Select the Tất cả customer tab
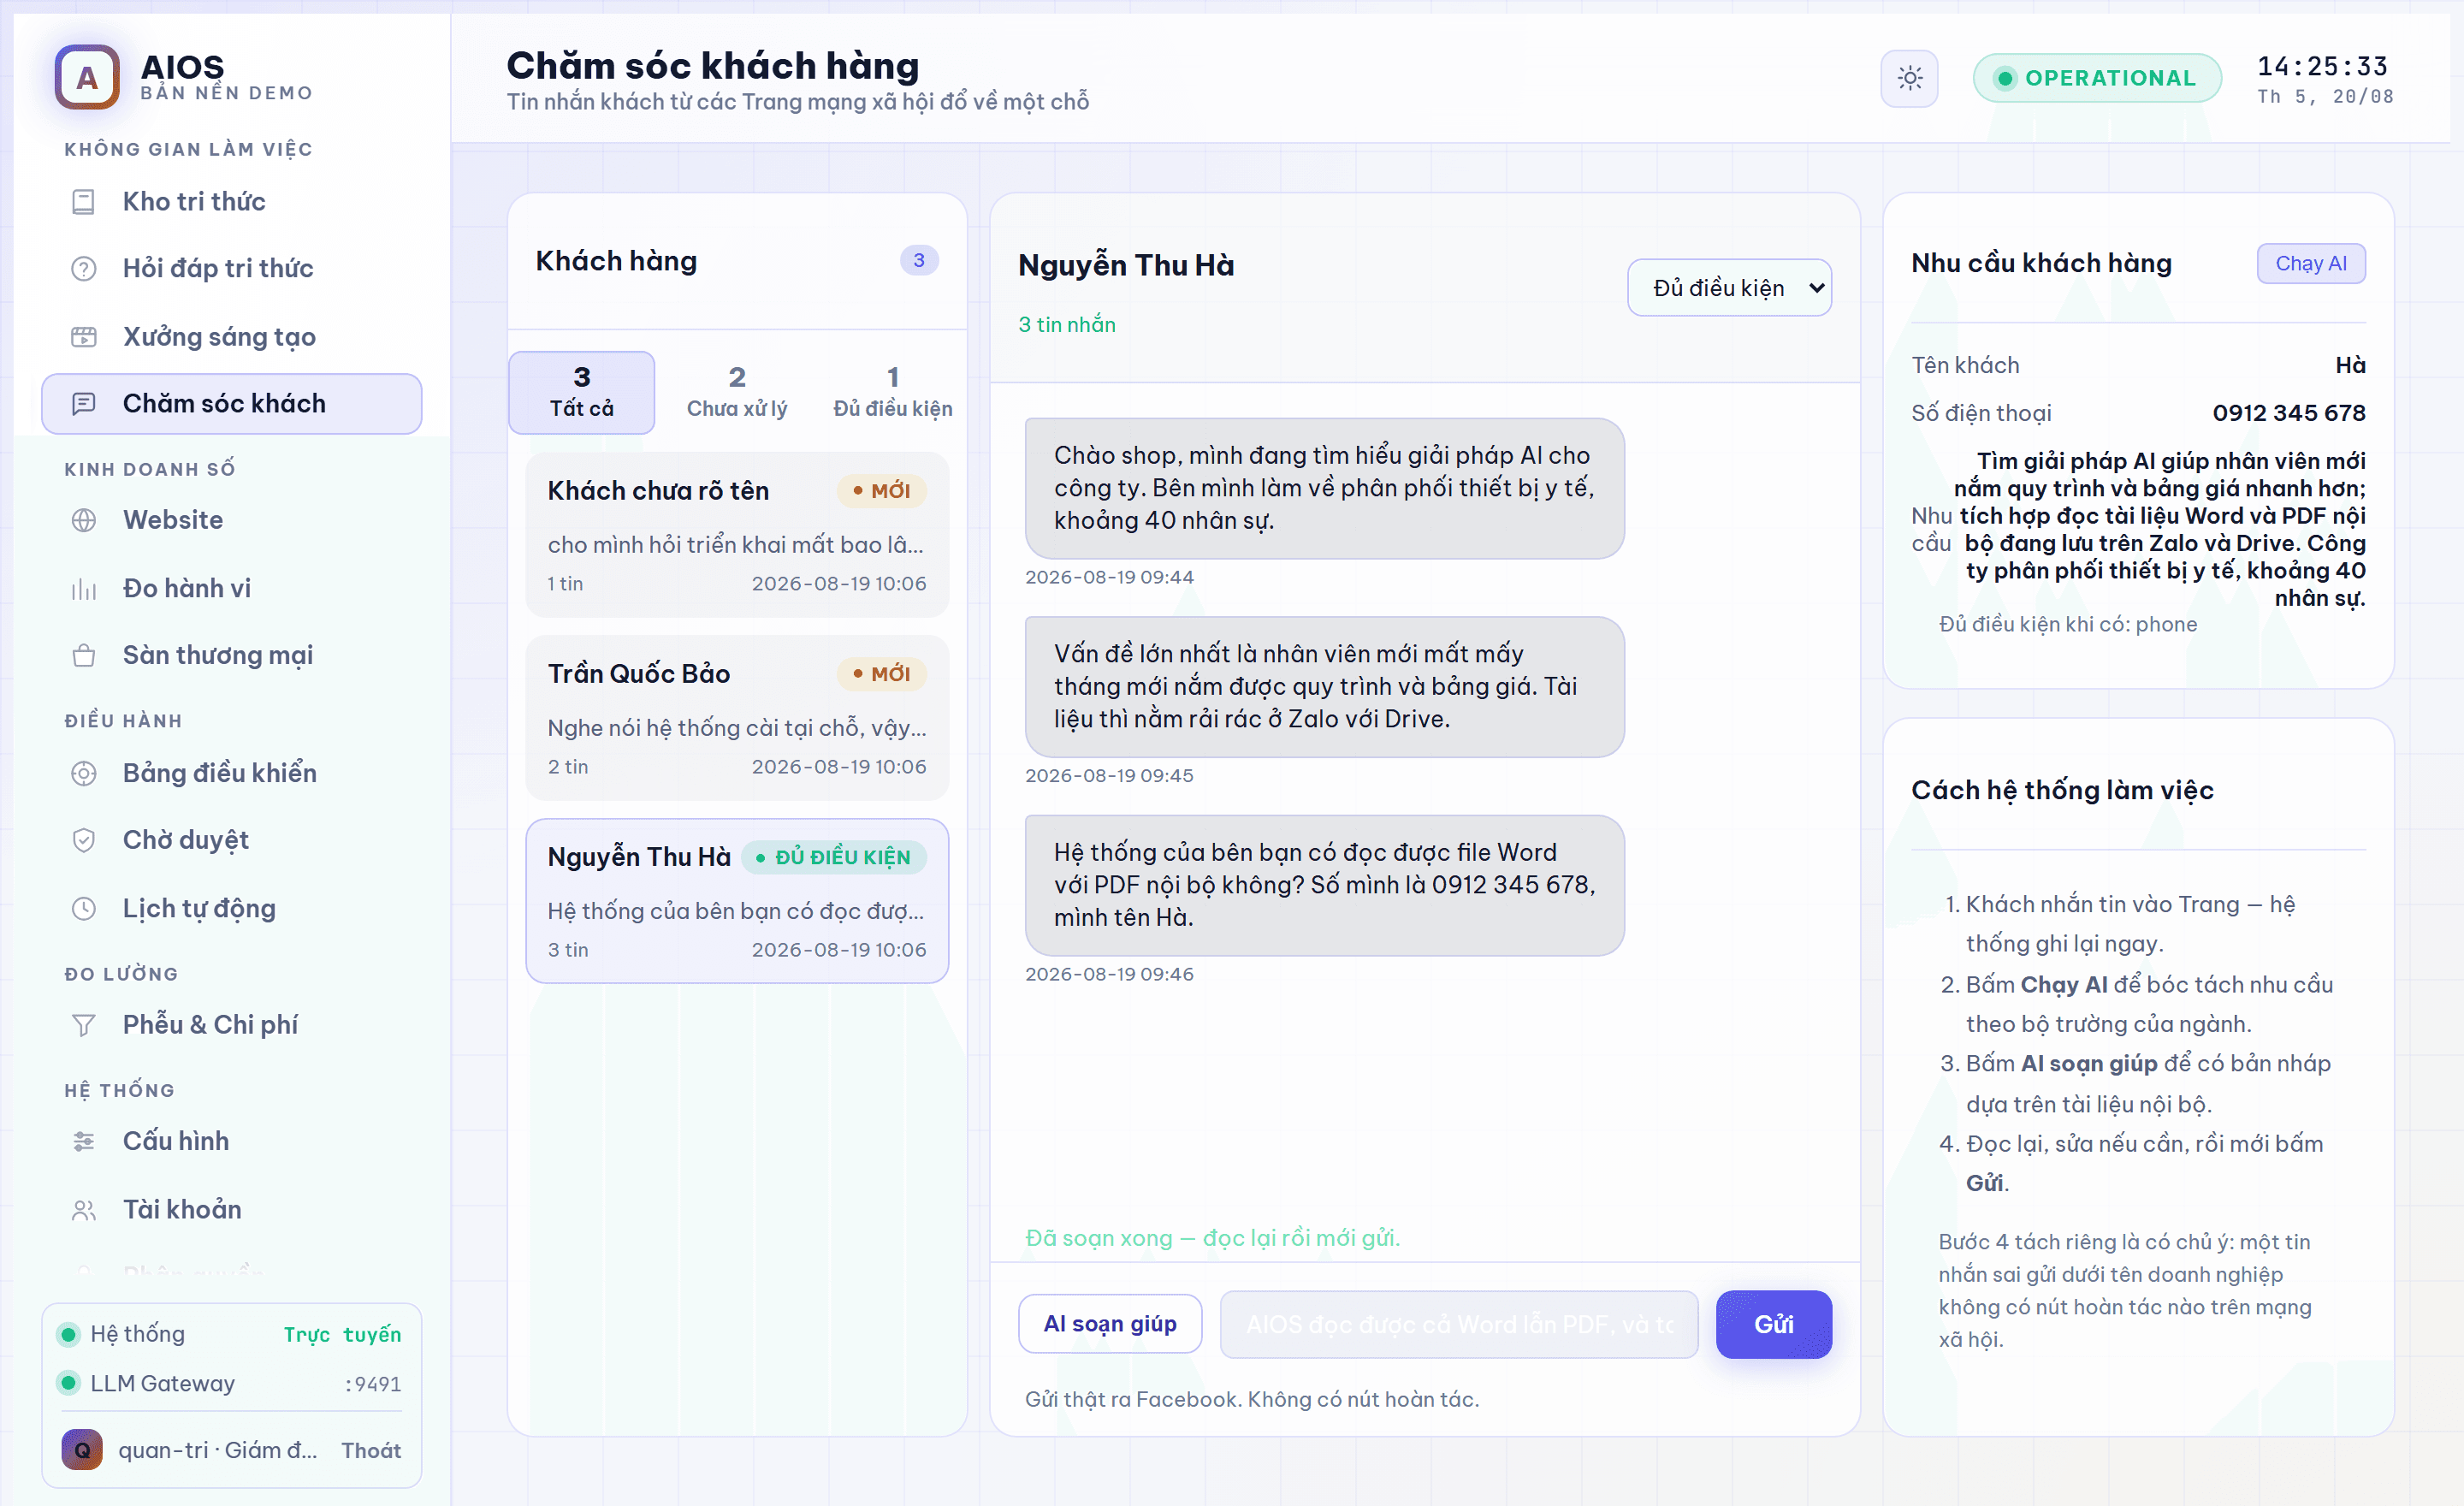Image resolution: width=2464 pixels, height=1506 pixels. pyautogui.click(x=582, y=392)
